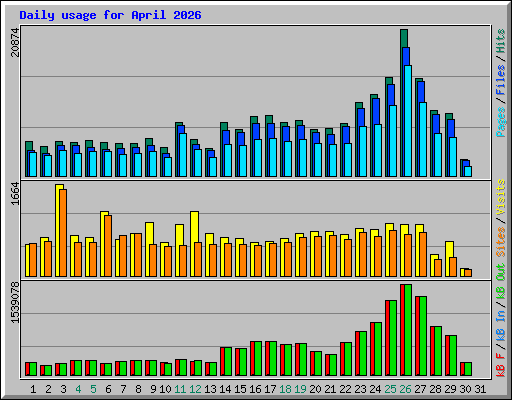Click green weekend day label 4
Image resolution: width=512 pixels, height=400 pixels.
78,389
